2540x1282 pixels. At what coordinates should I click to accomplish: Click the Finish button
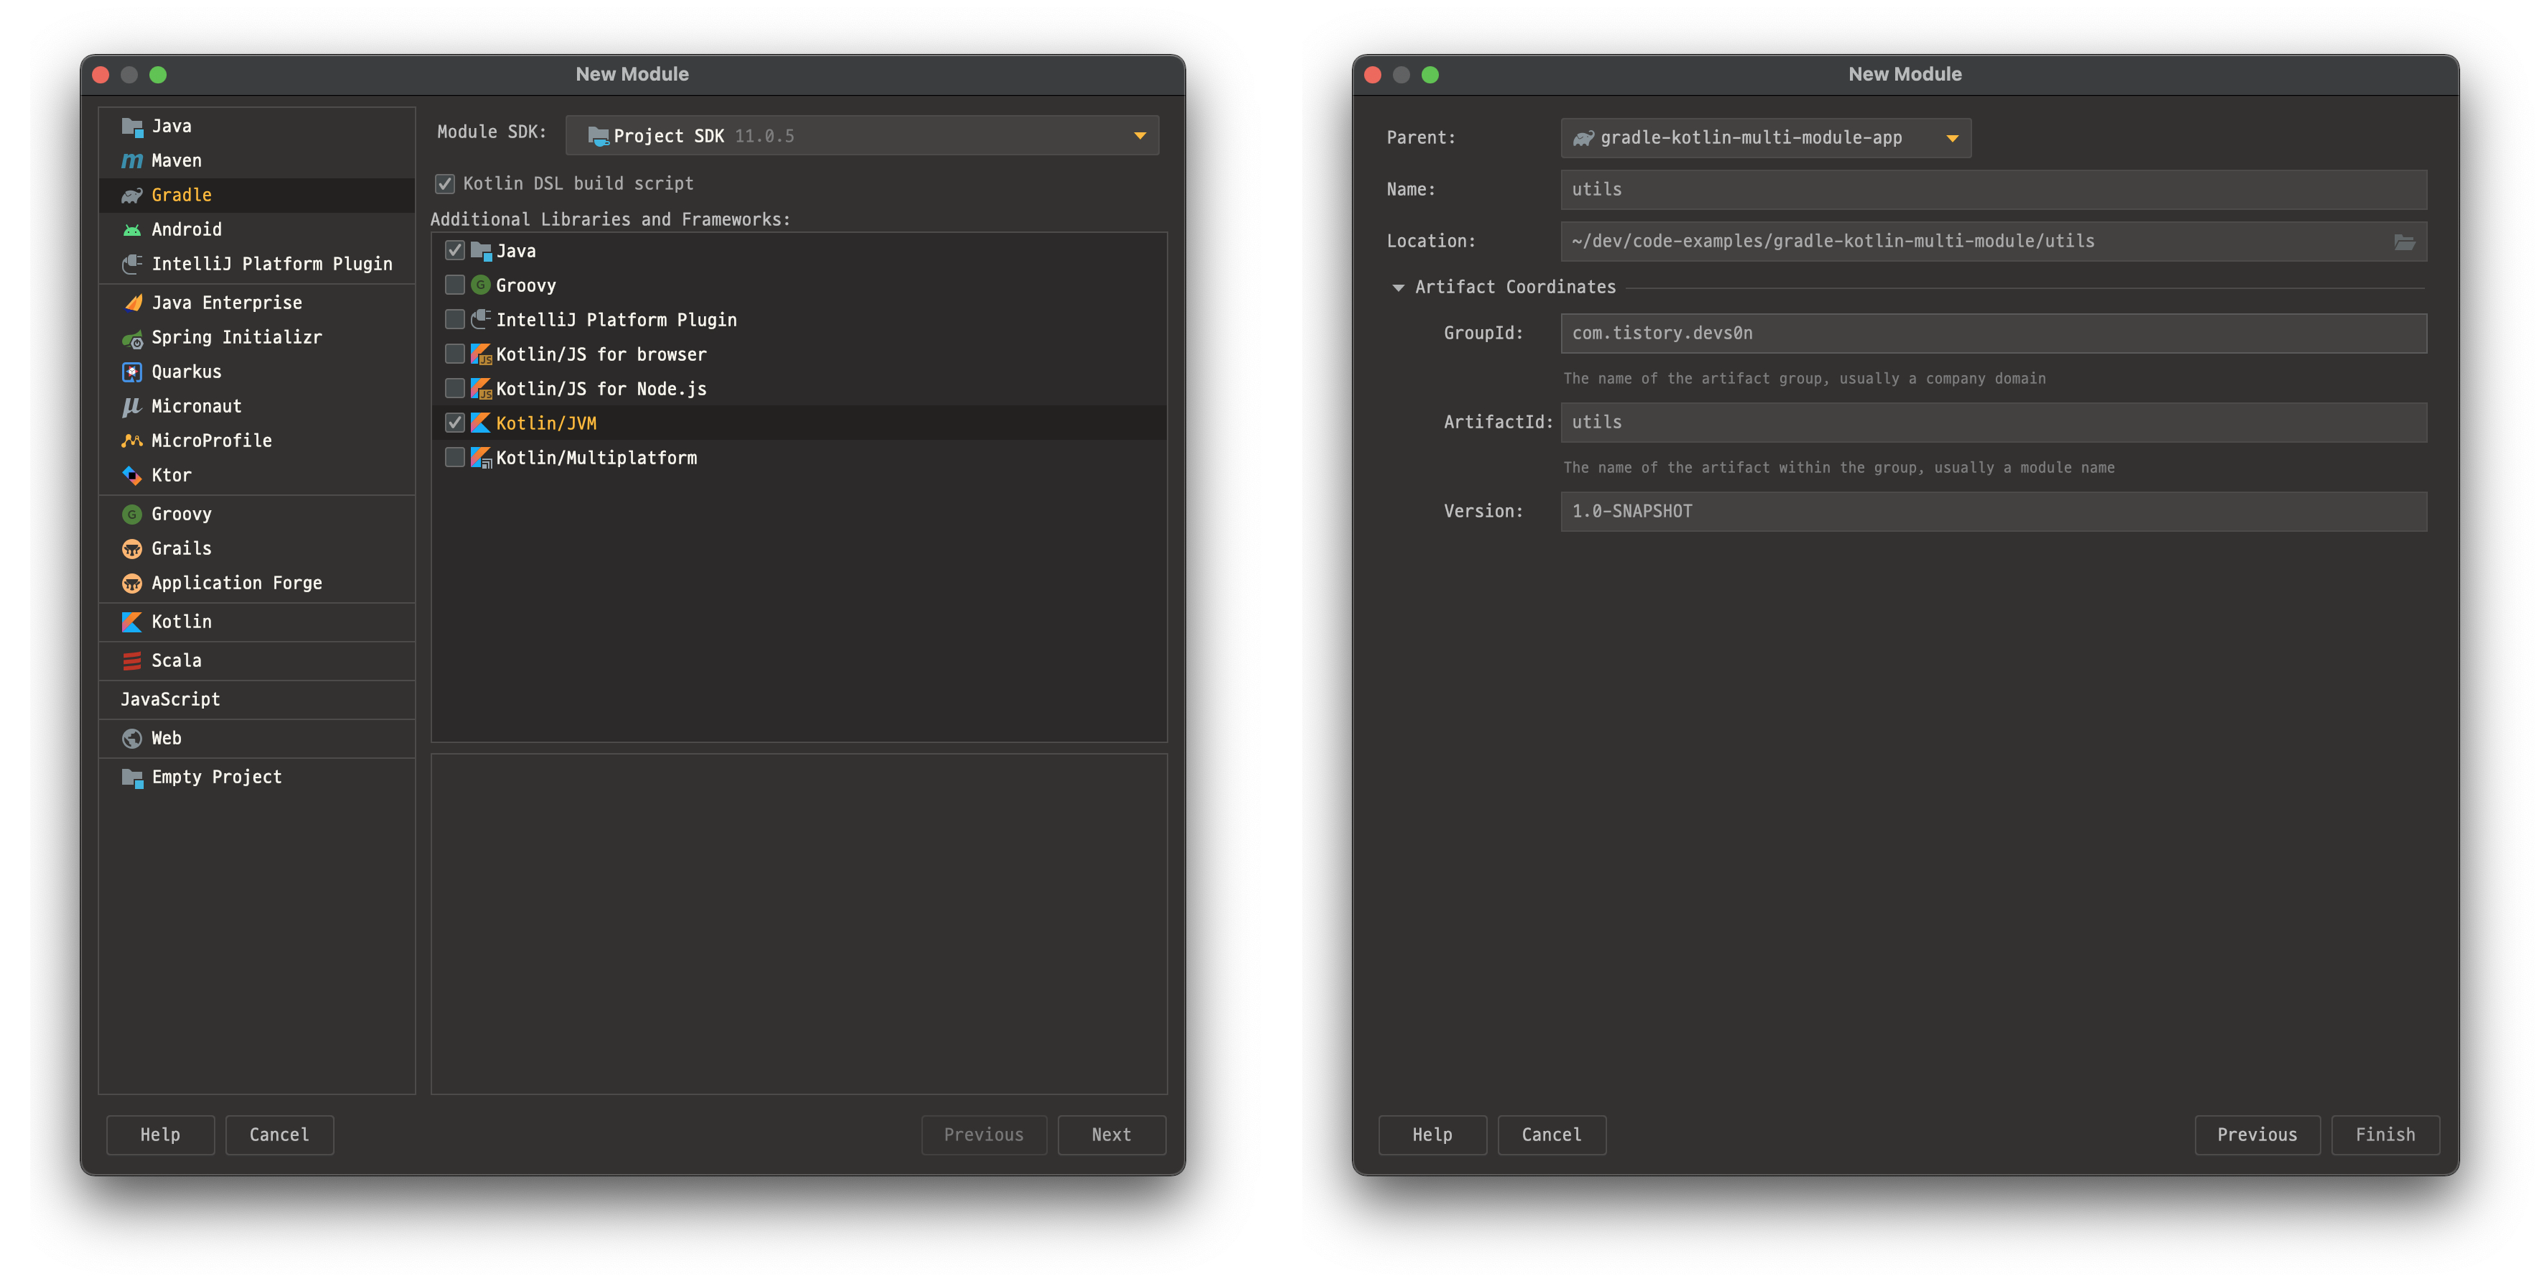(x=2385, y=1135)
